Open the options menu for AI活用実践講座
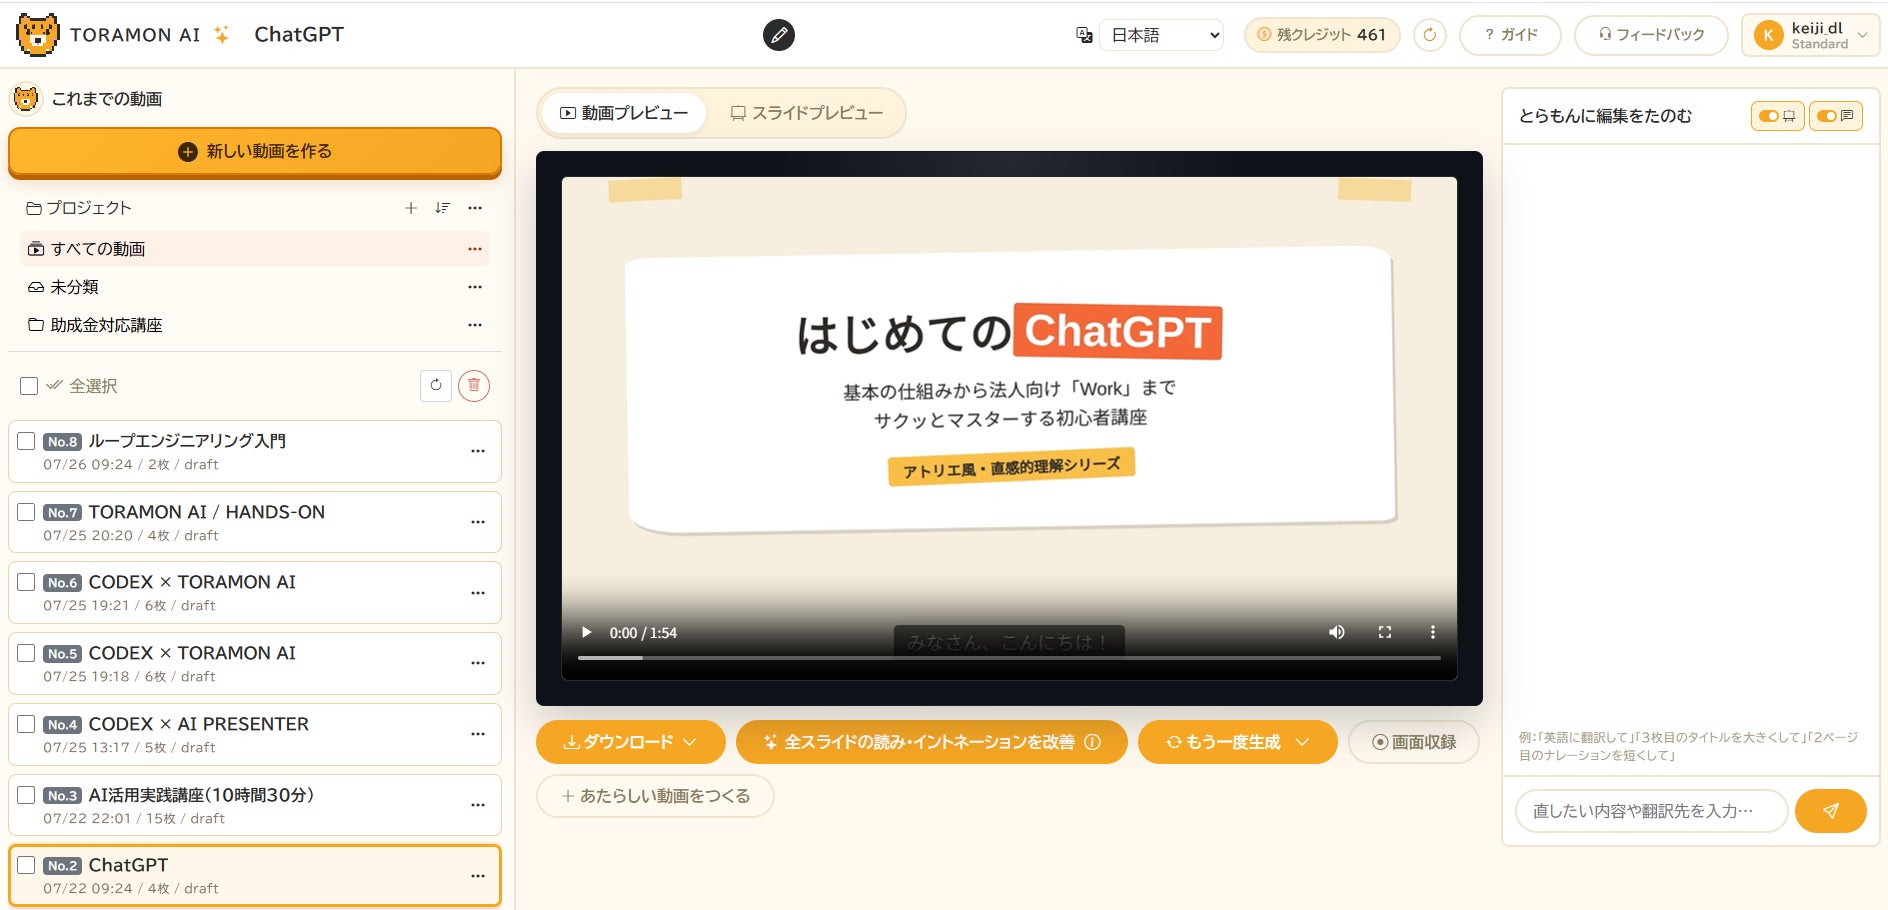Viewport: 1888px width, 910px height. [478, 805]
